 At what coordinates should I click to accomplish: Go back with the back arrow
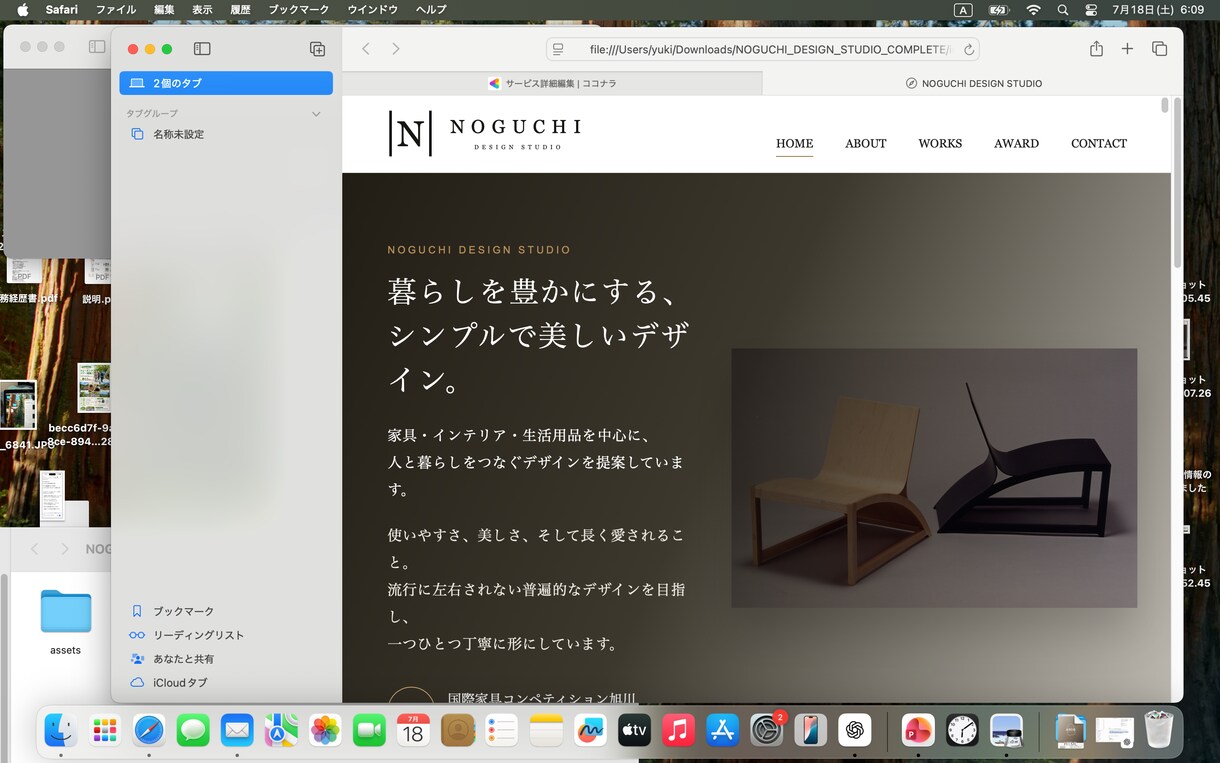[366, 49]
